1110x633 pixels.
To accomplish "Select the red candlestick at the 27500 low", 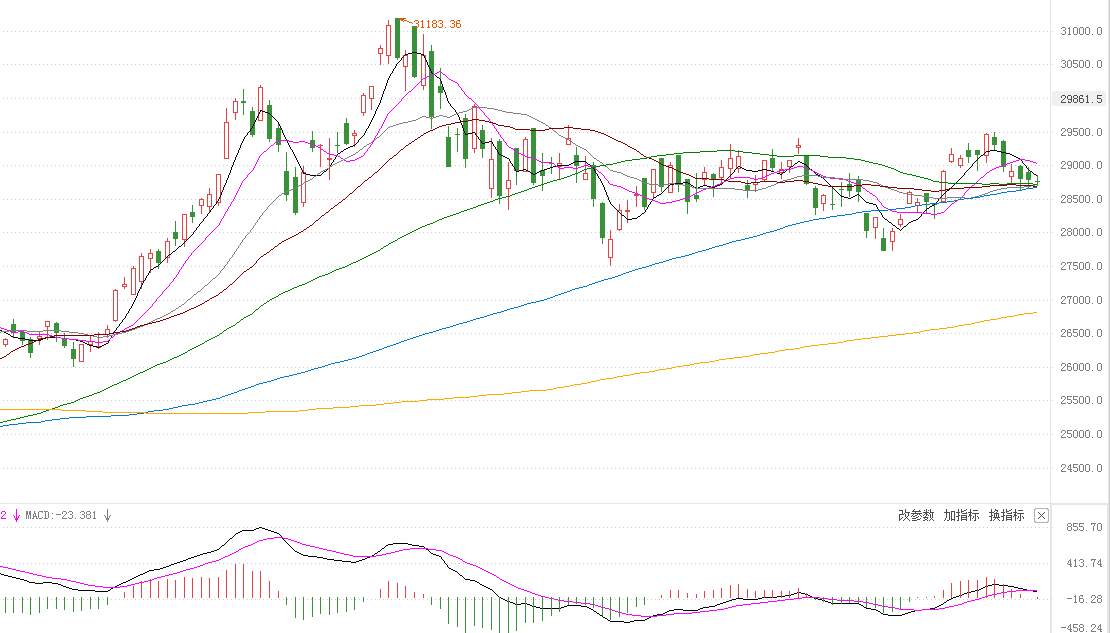I will pyautogui.click(x=610, y=249).
